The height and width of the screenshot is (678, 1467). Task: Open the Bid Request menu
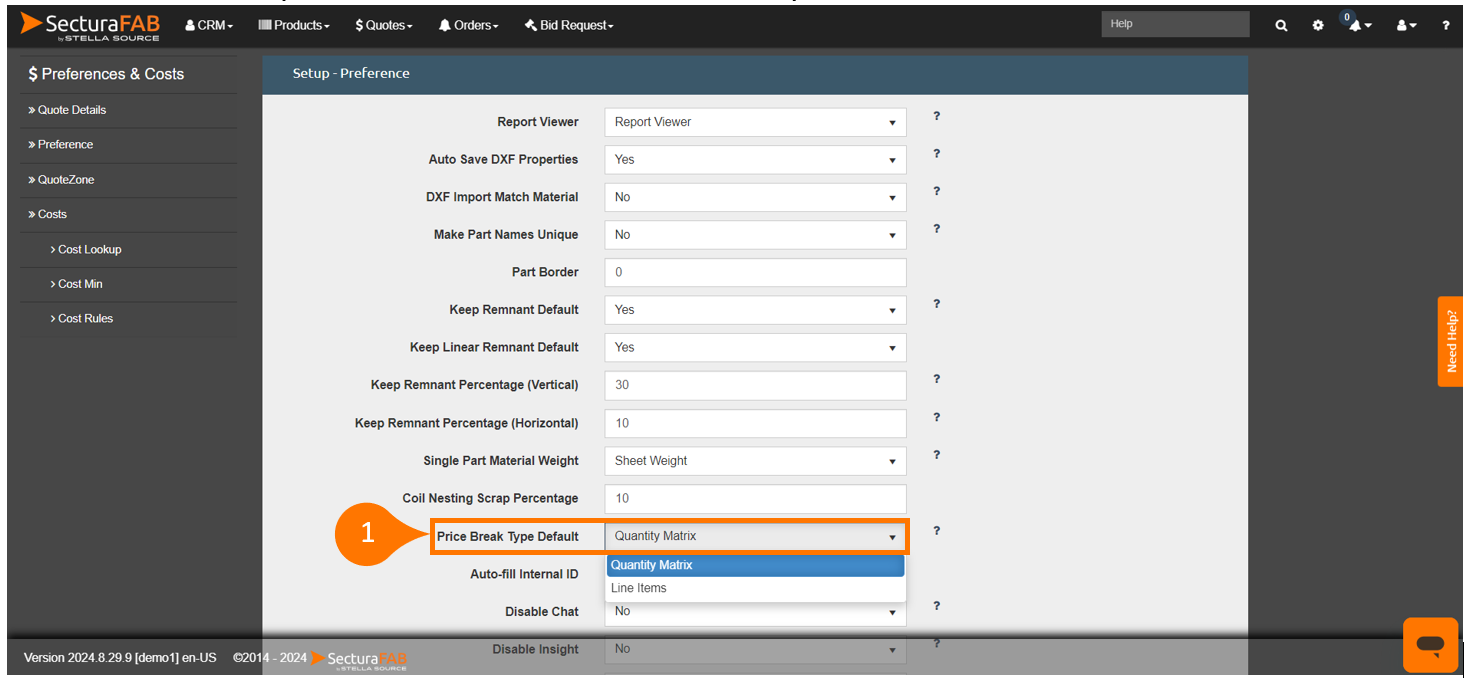(x=569, y=25)
